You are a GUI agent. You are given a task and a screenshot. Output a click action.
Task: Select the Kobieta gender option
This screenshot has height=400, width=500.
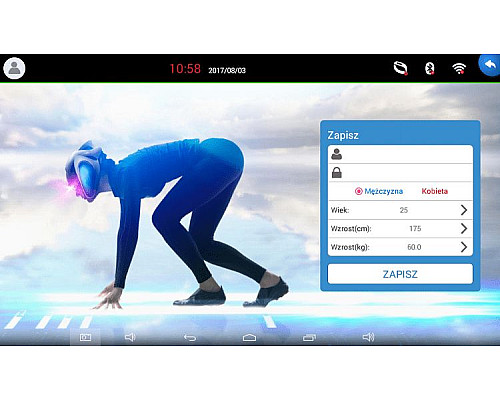435,191
